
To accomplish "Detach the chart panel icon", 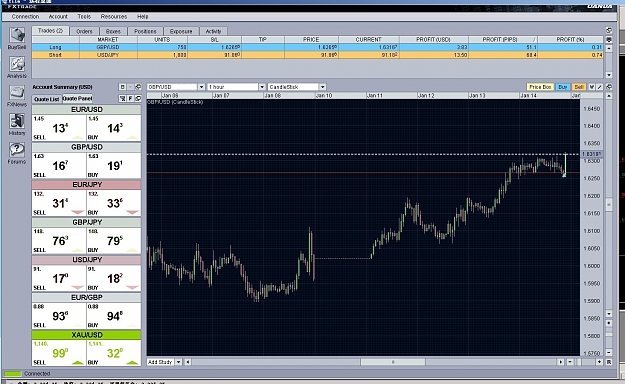I will (609, 87).
